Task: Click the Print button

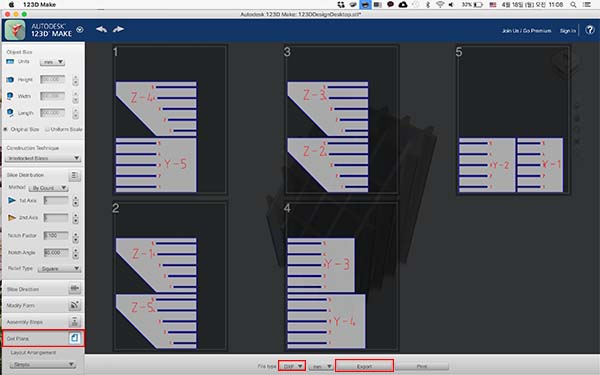Action: pyautogui.click(x=422, y=366)
